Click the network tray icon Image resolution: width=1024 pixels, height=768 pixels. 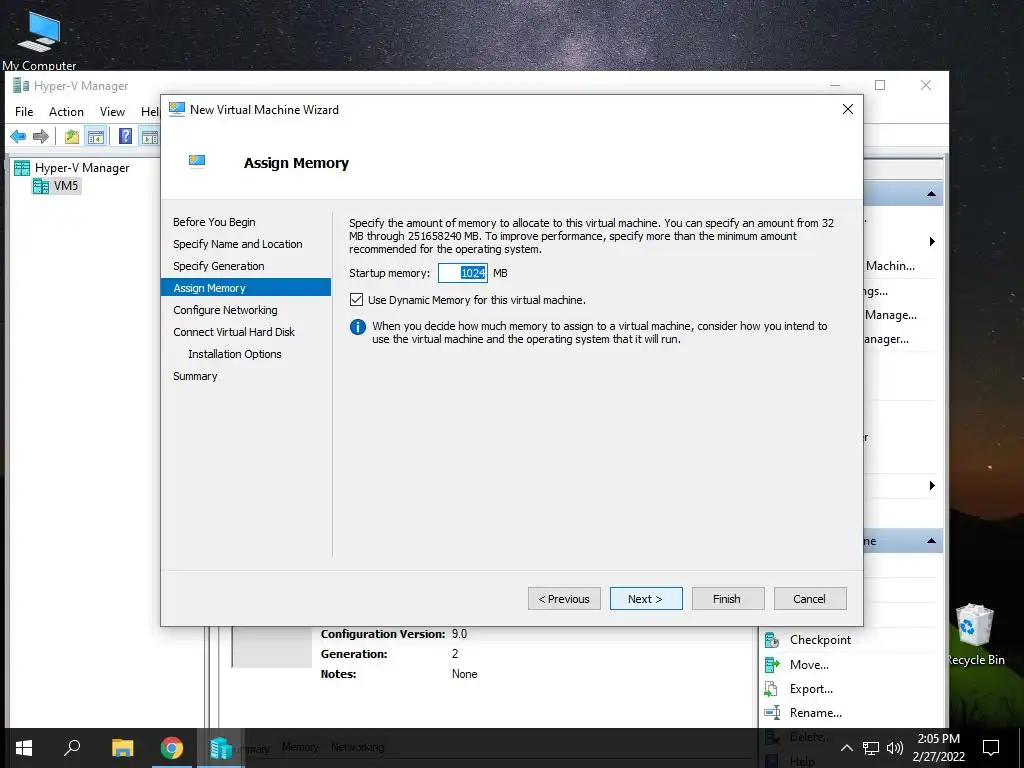point(871,748)
